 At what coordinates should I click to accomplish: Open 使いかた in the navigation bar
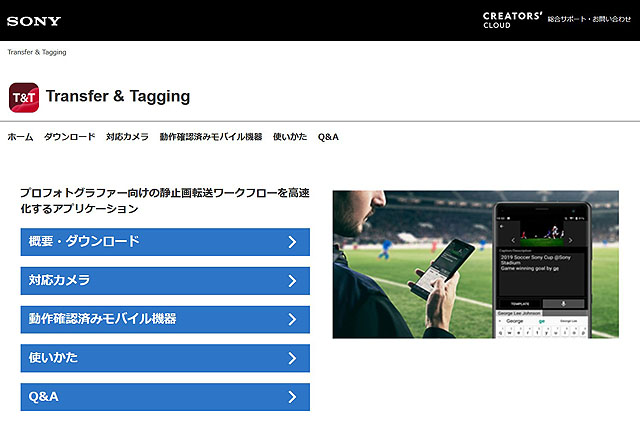click(289, 136)
